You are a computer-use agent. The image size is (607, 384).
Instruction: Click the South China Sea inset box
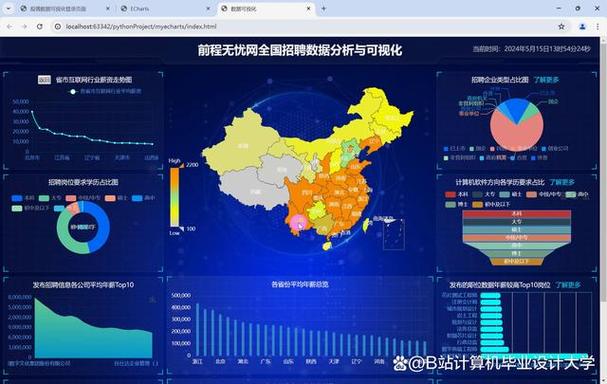[394, 235]
